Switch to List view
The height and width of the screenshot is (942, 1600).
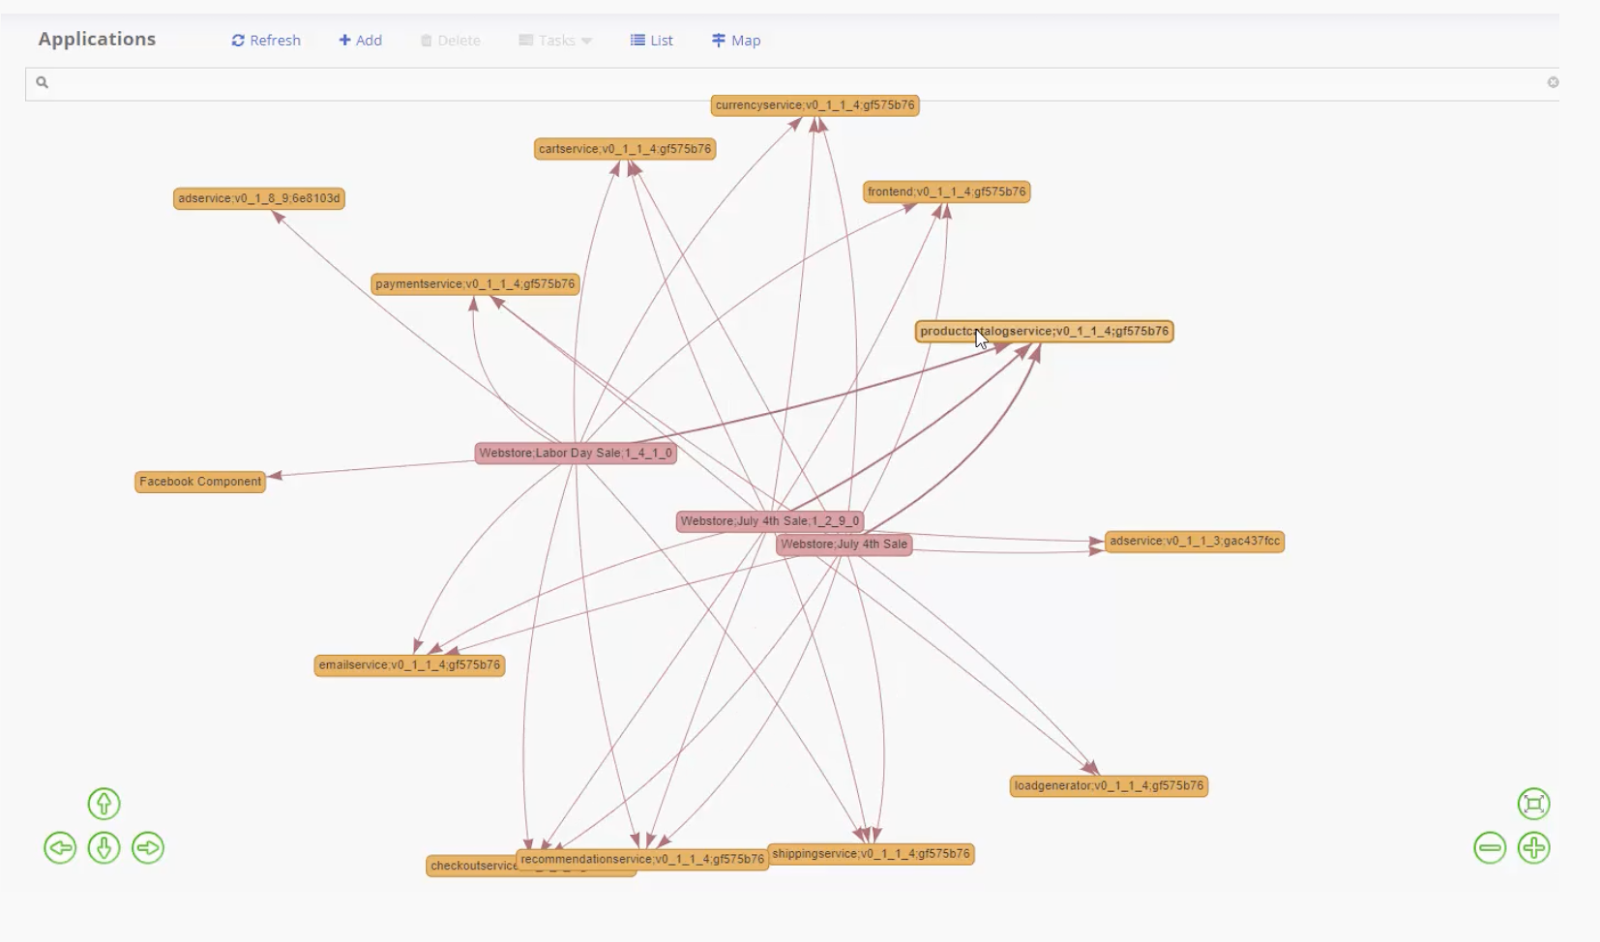652,41
